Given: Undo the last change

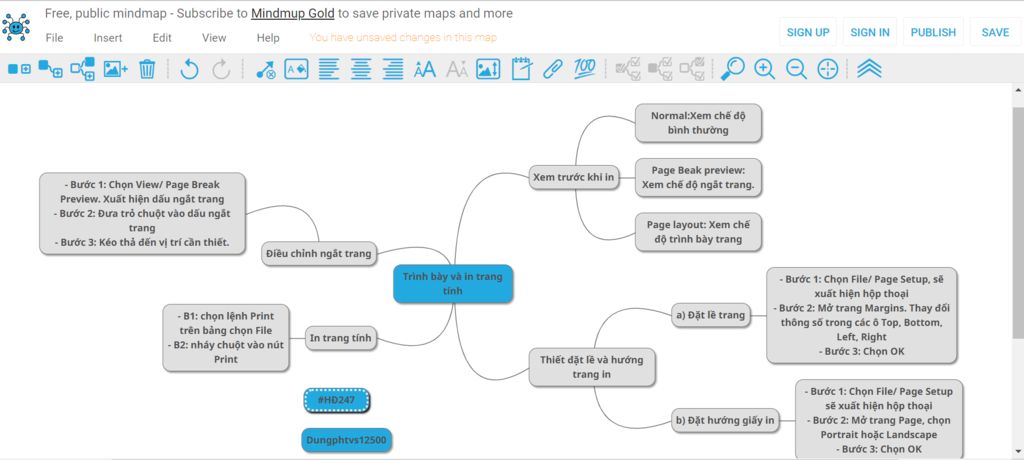Looking at the screenshot, I should click(189, 69).
